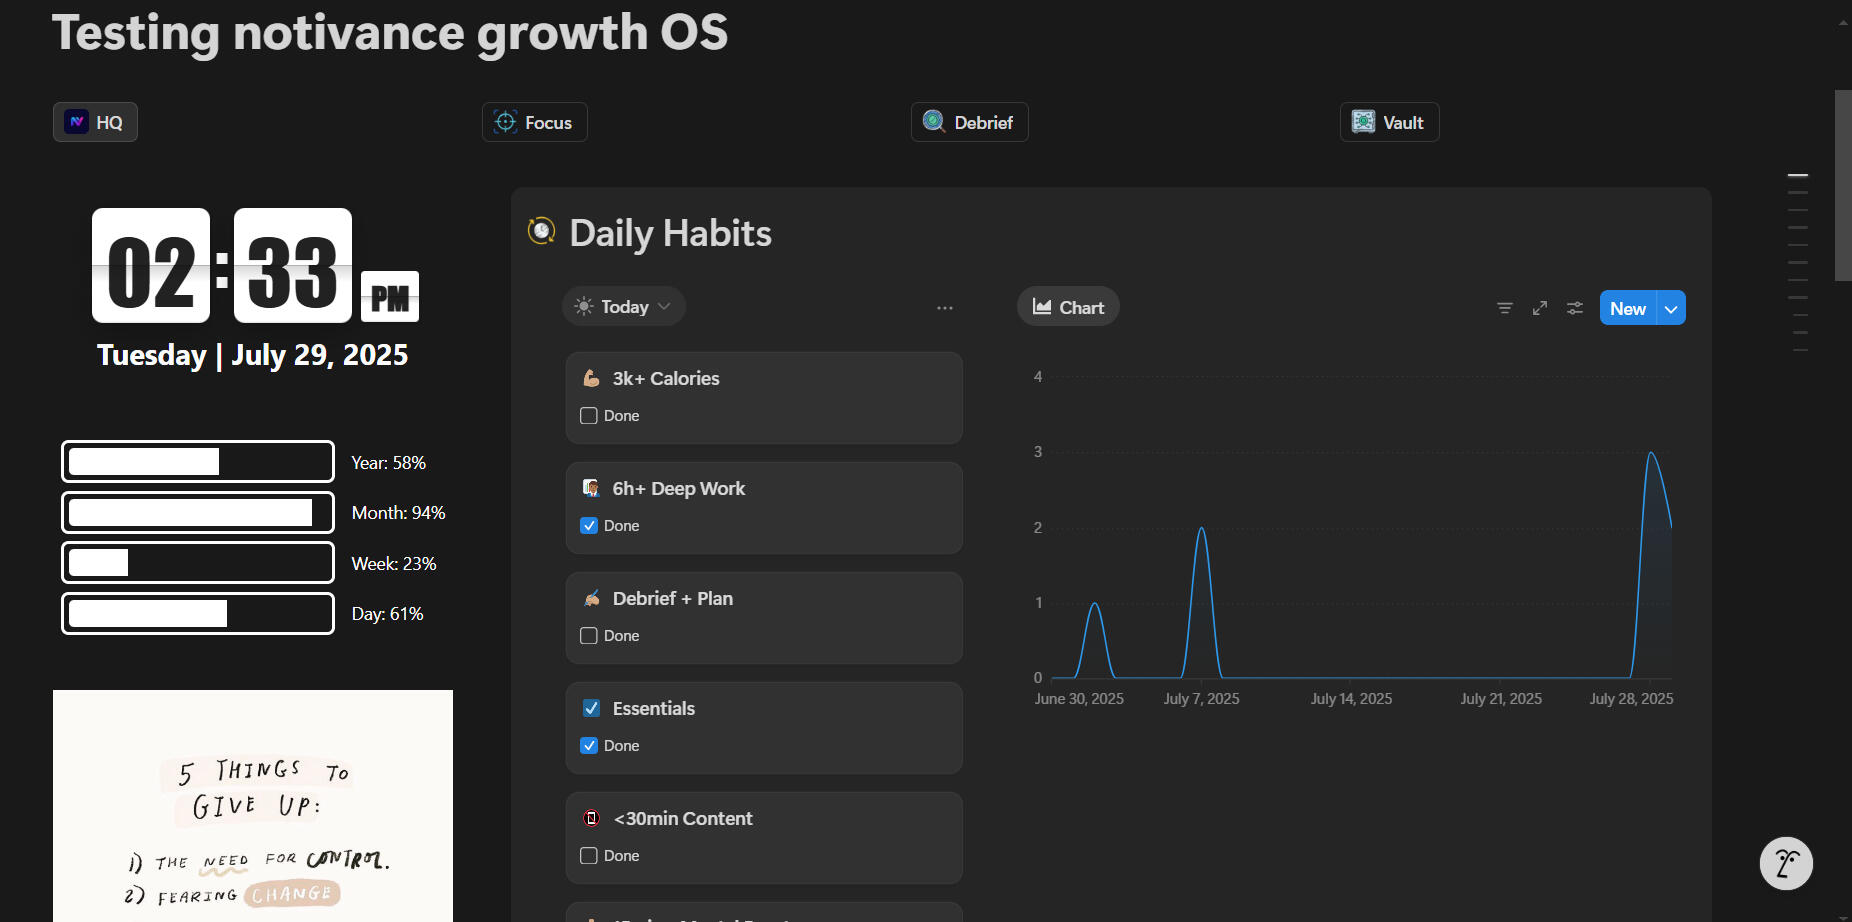Open the Debrief page link

pyautogui.click(x=969, y=122)
